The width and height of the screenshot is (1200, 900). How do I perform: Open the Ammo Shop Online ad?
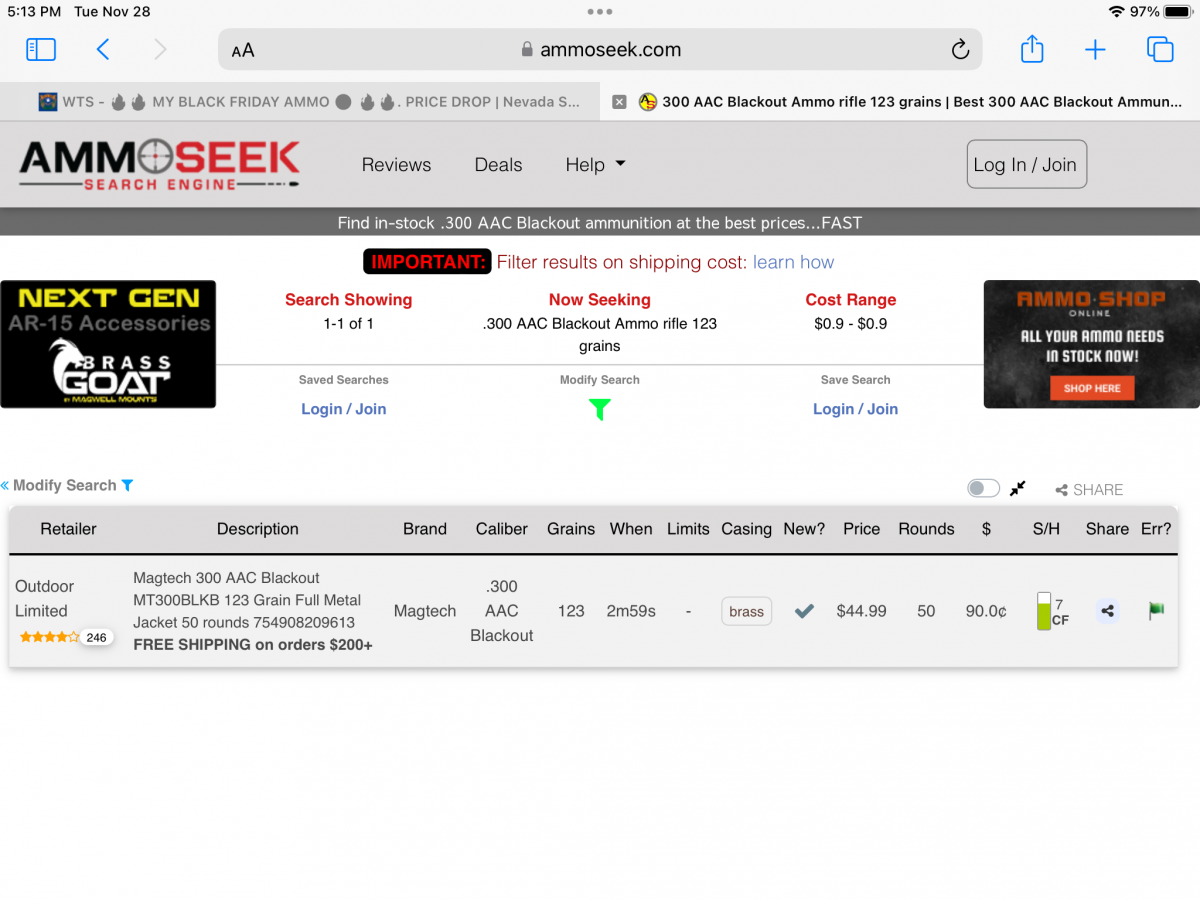pyautogui.click(x=1092, y=344)
